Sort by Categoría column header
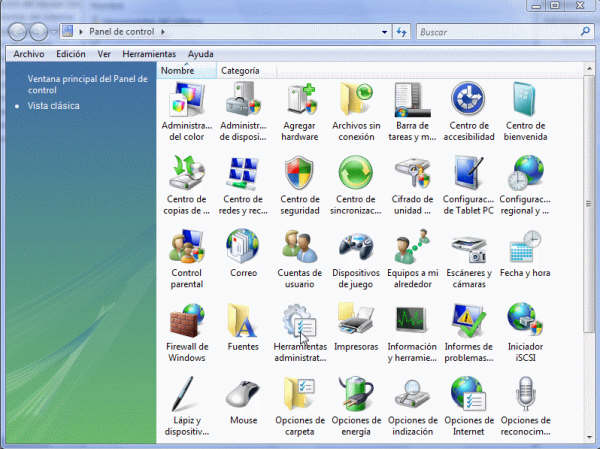The height and width of the screenshot is (449, 600). tap(246, 70)
